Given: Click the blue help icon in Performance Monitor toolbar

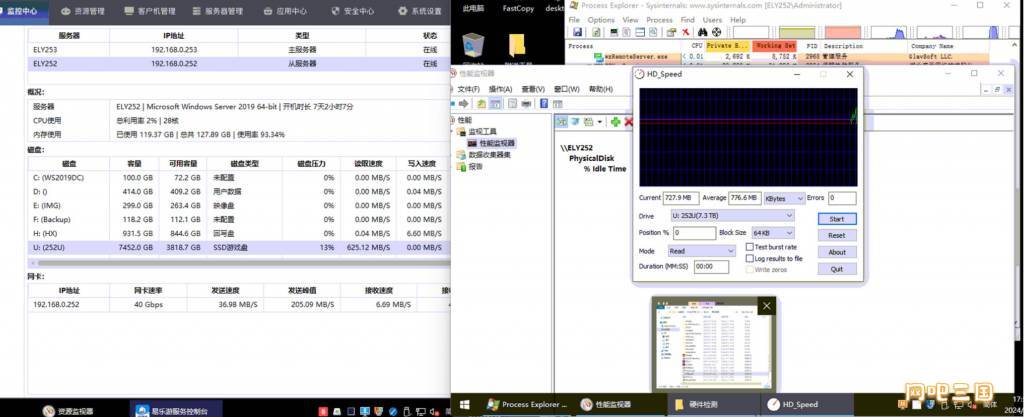Looking at the screenshot, I should coord(544,104).
